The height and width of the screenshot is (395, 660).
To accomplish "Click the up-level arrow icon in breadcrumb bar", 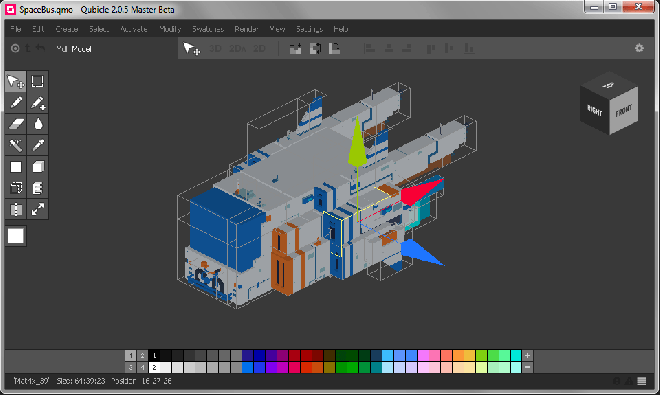I will pos(28,48).
